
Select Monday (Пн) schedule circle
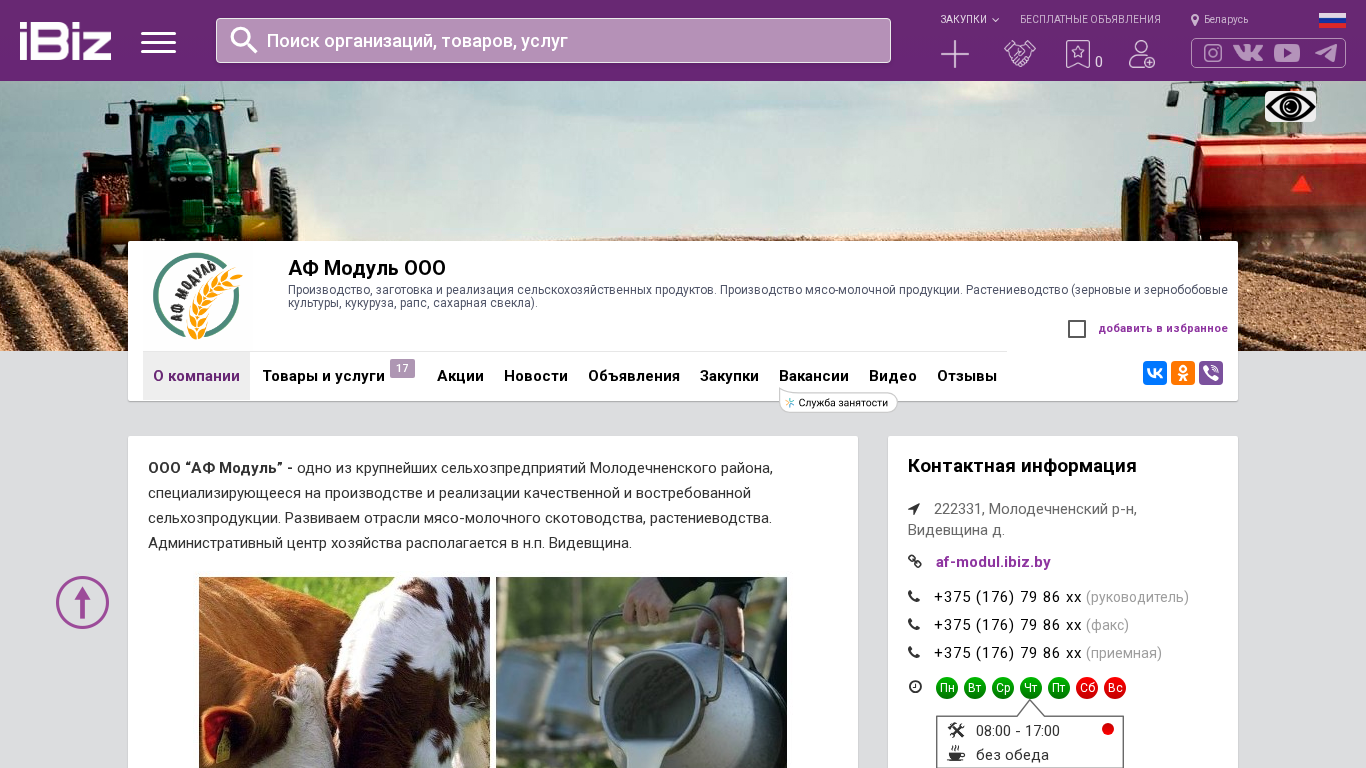pos(947,688)
